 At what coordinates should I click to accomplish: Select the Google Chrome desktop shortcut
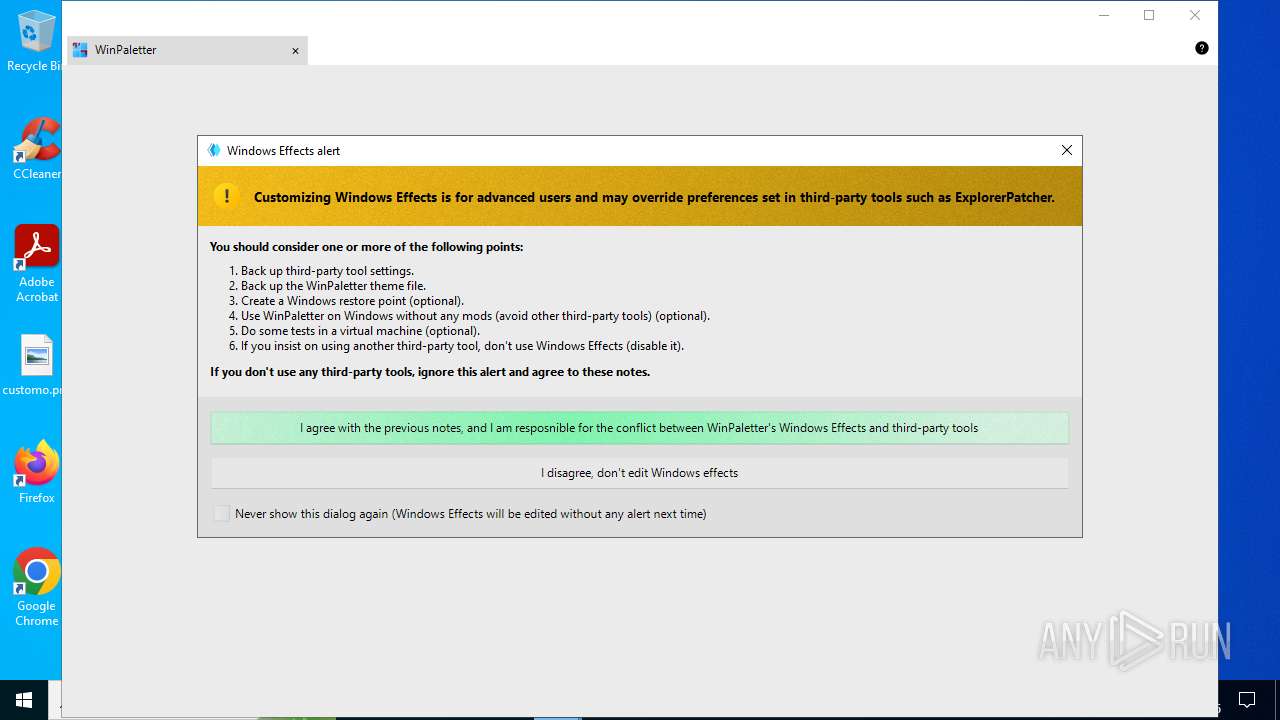pyautogui.click(x=37, y=587)
